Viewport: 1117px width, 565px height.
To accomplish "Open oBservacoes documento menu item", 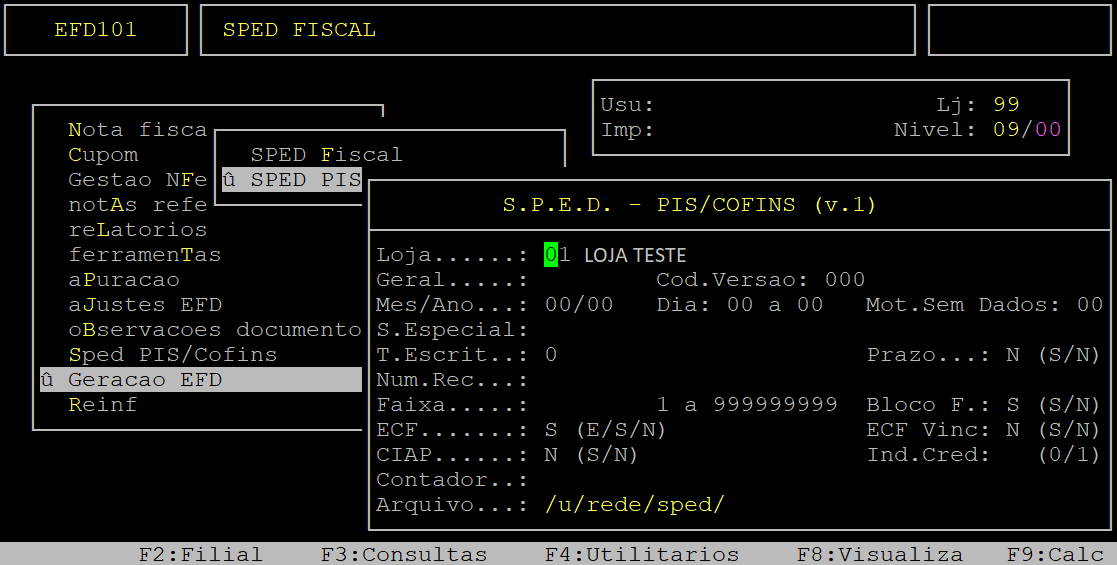I will coord(215,330).
